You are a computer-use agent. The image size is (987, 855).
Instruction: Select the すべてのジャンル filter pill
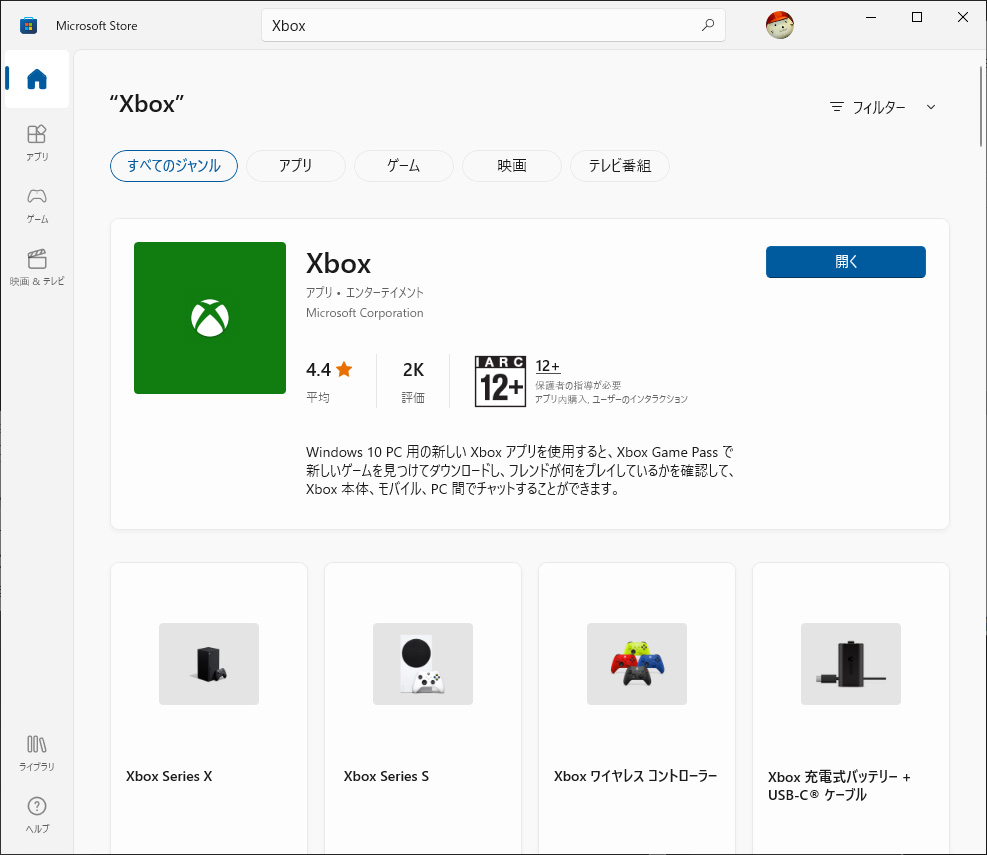coord(173,166)
